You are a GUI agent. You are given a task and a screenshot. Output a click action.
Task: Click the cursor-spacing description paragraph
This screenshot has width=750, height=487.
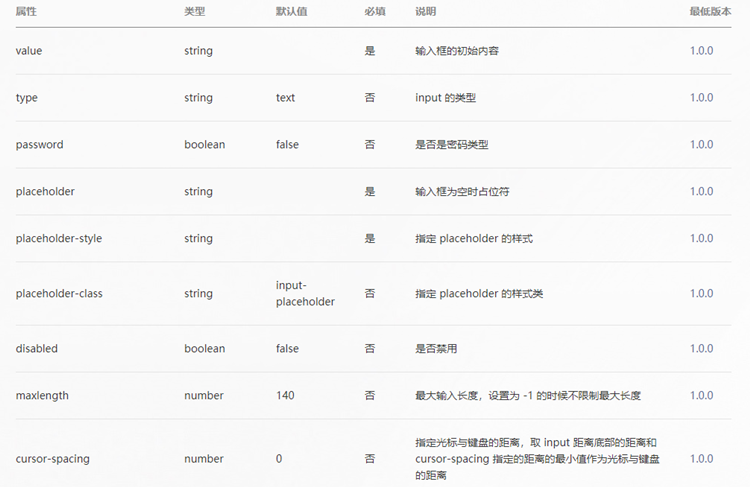pyautogui.click(x=537, y=459)
